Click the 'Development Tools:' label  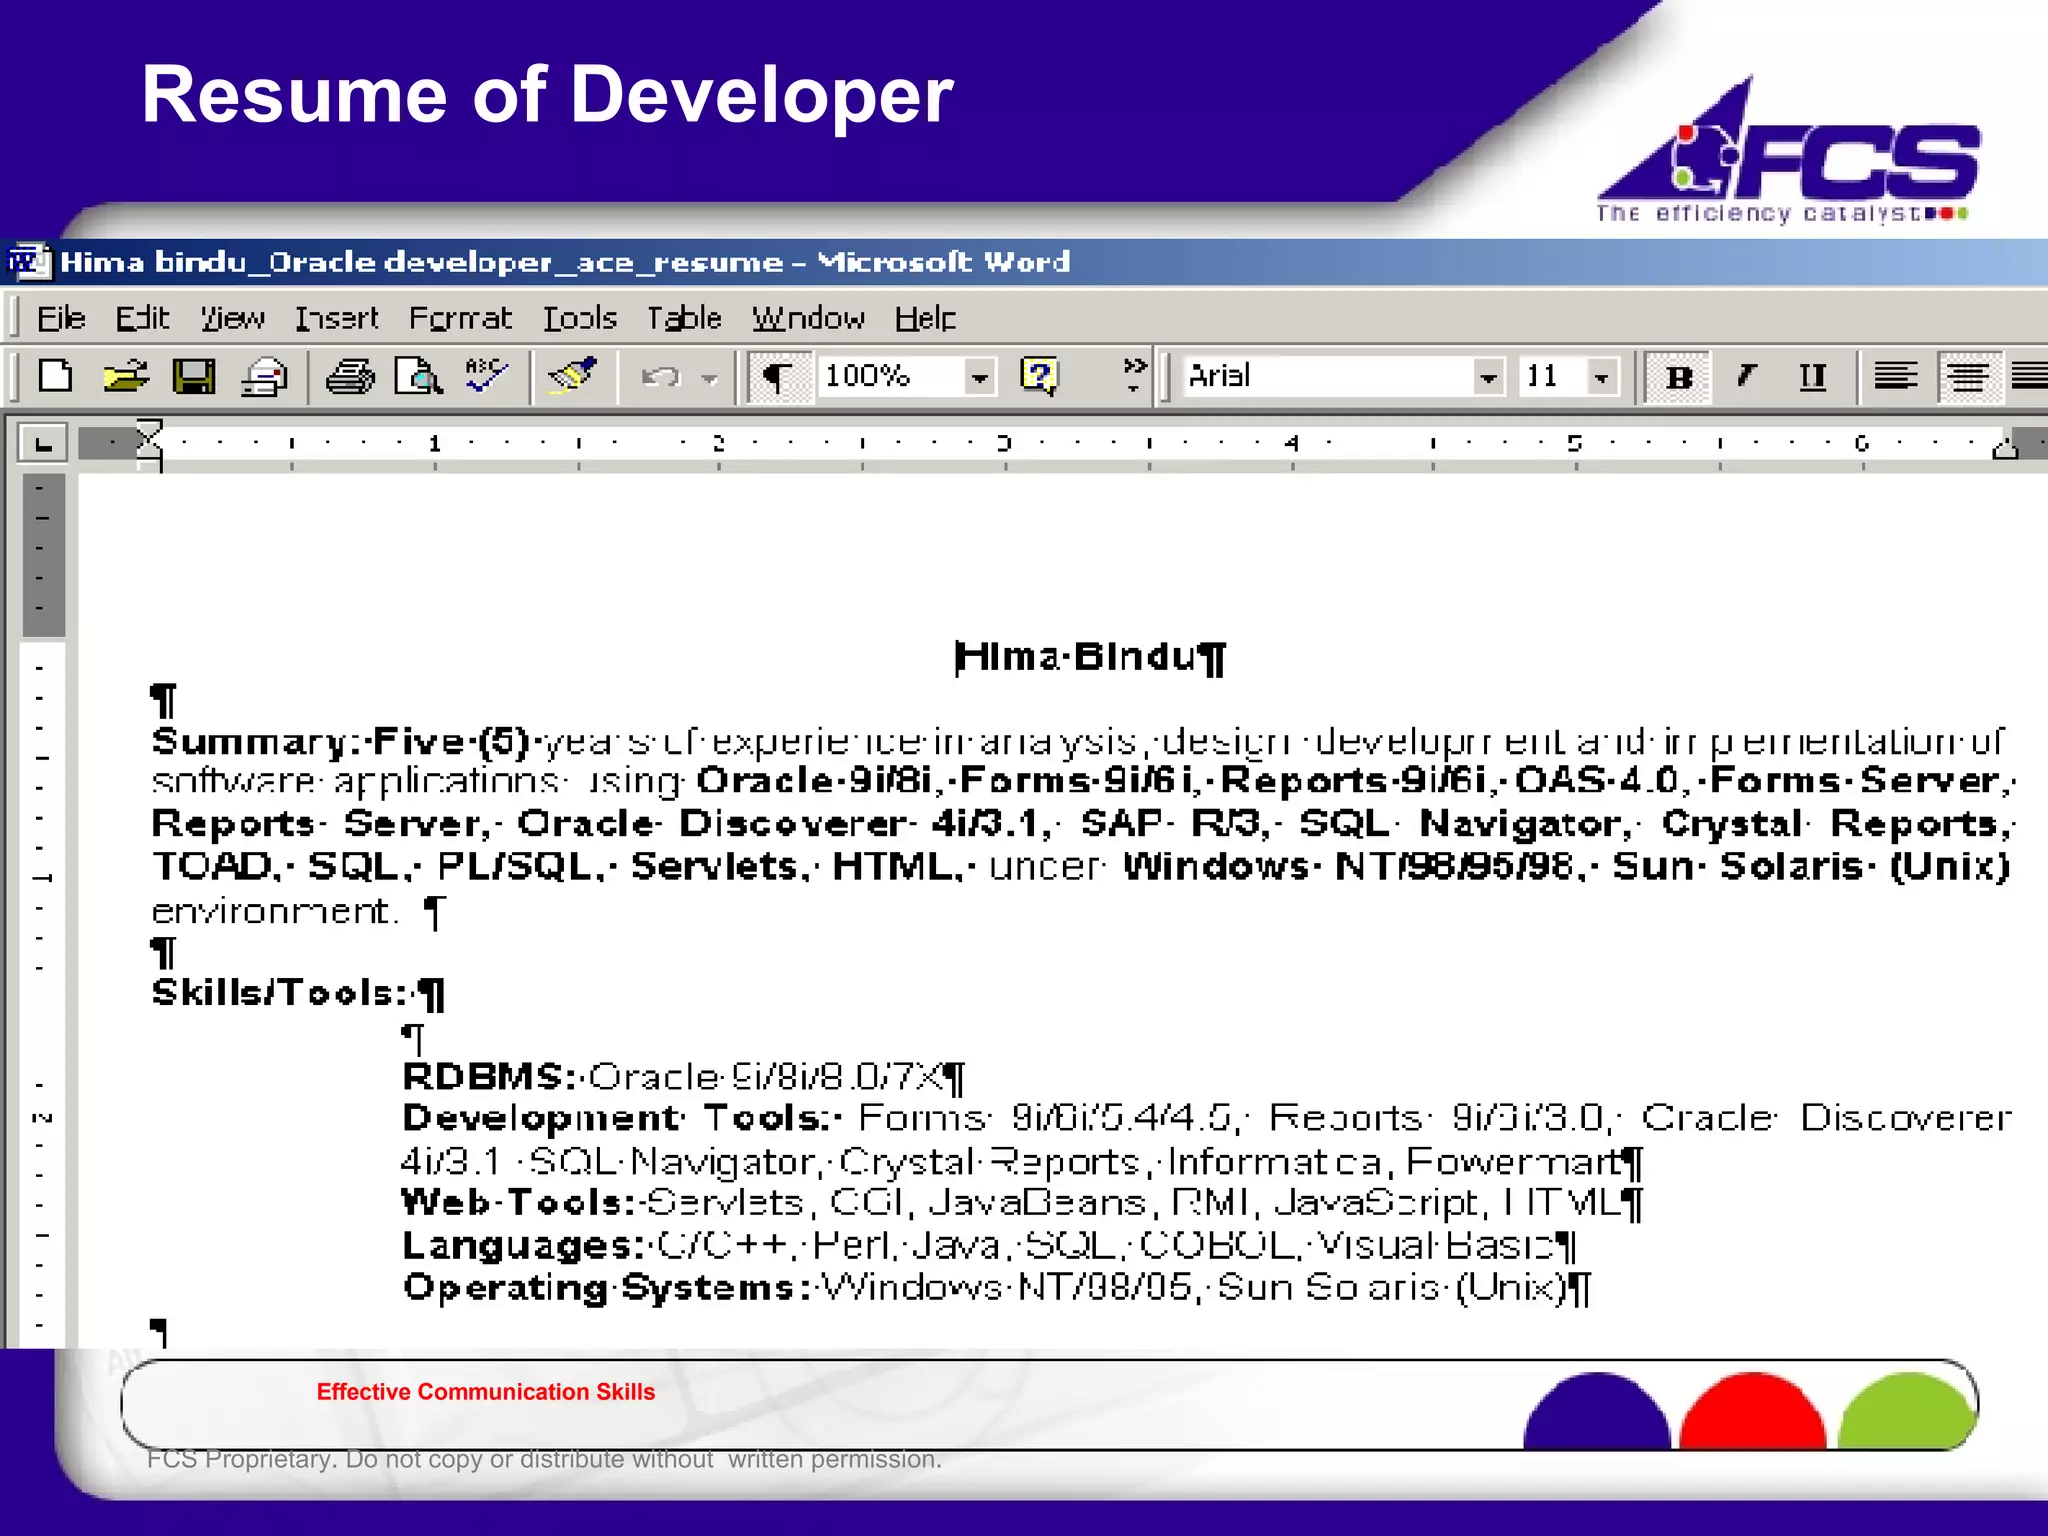coord(617,1118)
